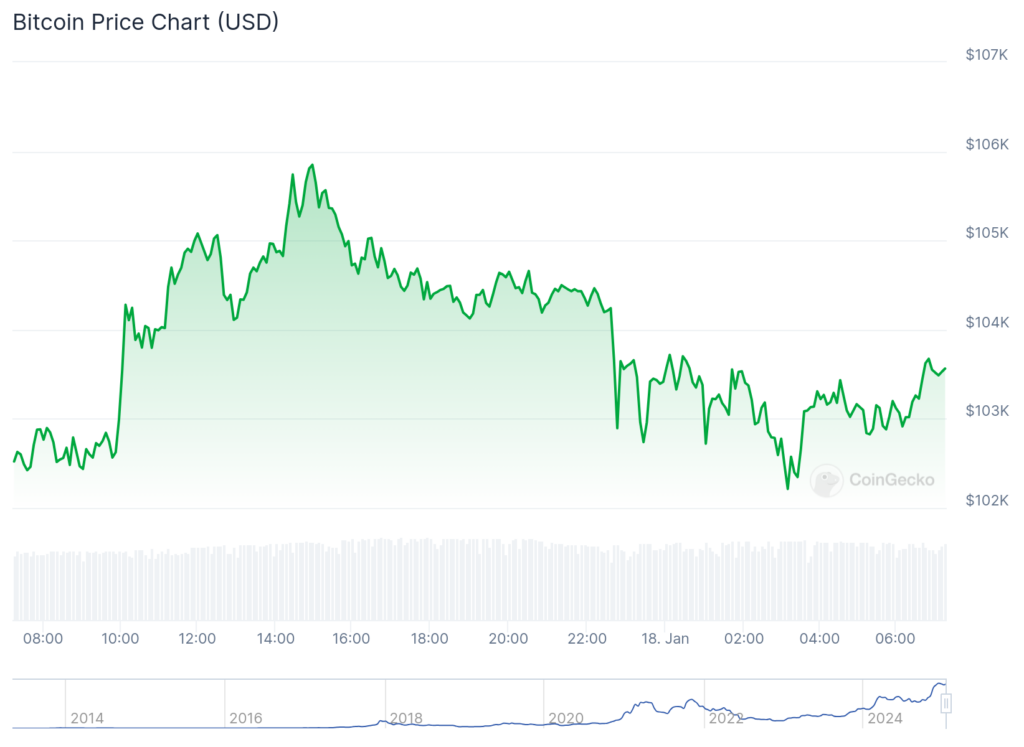Click the volume bars above 12:00
This screenshot has width=1024, height=747.
(x=197, y=583)
